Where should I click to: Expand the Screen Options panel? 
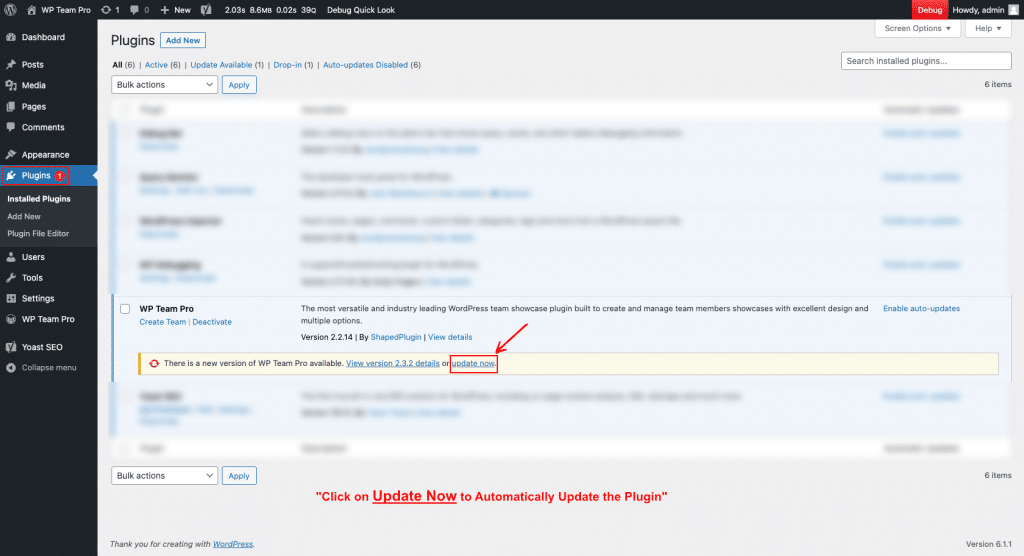coord(918,28)
